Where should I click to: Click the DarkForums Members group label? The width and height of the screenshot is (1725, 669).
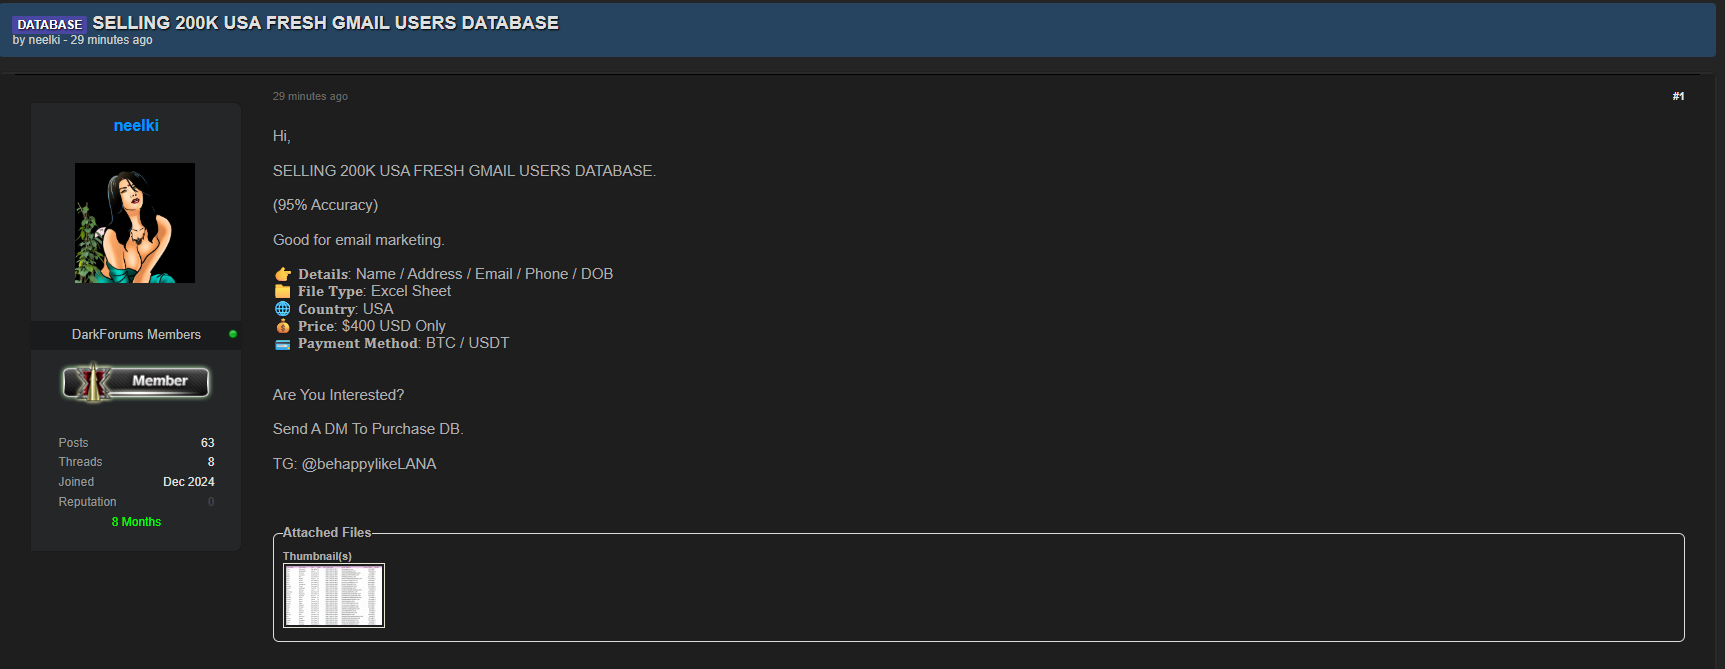(136, 334)
